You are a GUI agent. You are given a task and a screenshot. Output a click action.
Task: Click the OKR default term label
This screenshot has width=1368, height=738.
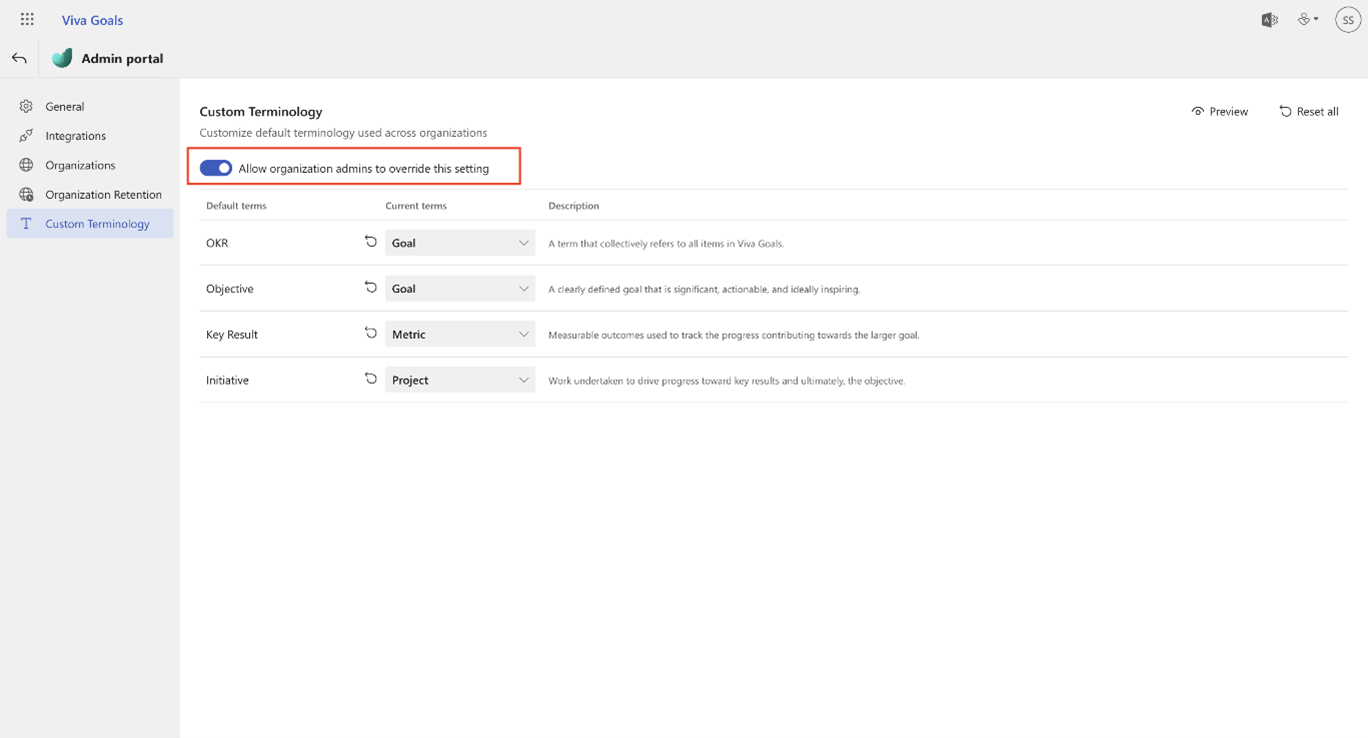[217, 243]
